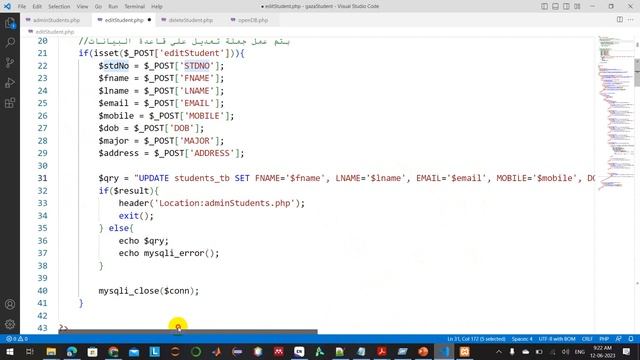Switch to deleteStudent.php tab
This screenshot has width=640, height=360.
191,20
